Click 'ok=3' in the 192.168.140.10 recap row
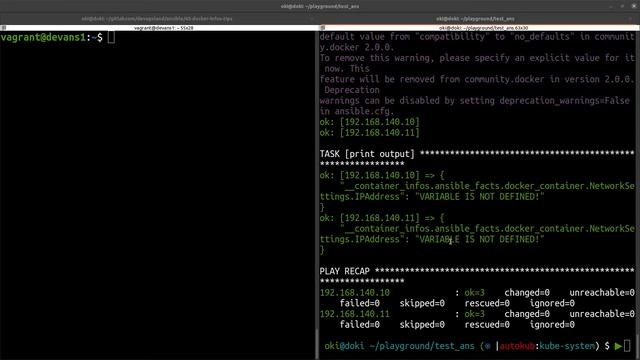This screenshot has width=640, height=360. (474, 292)
